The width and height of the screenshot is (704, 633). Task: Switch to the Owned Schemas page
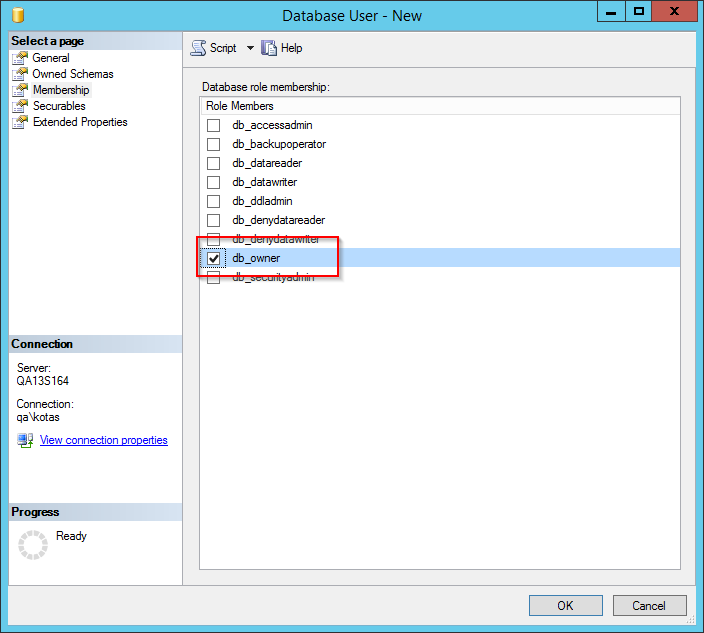click(x=73, y=74)
